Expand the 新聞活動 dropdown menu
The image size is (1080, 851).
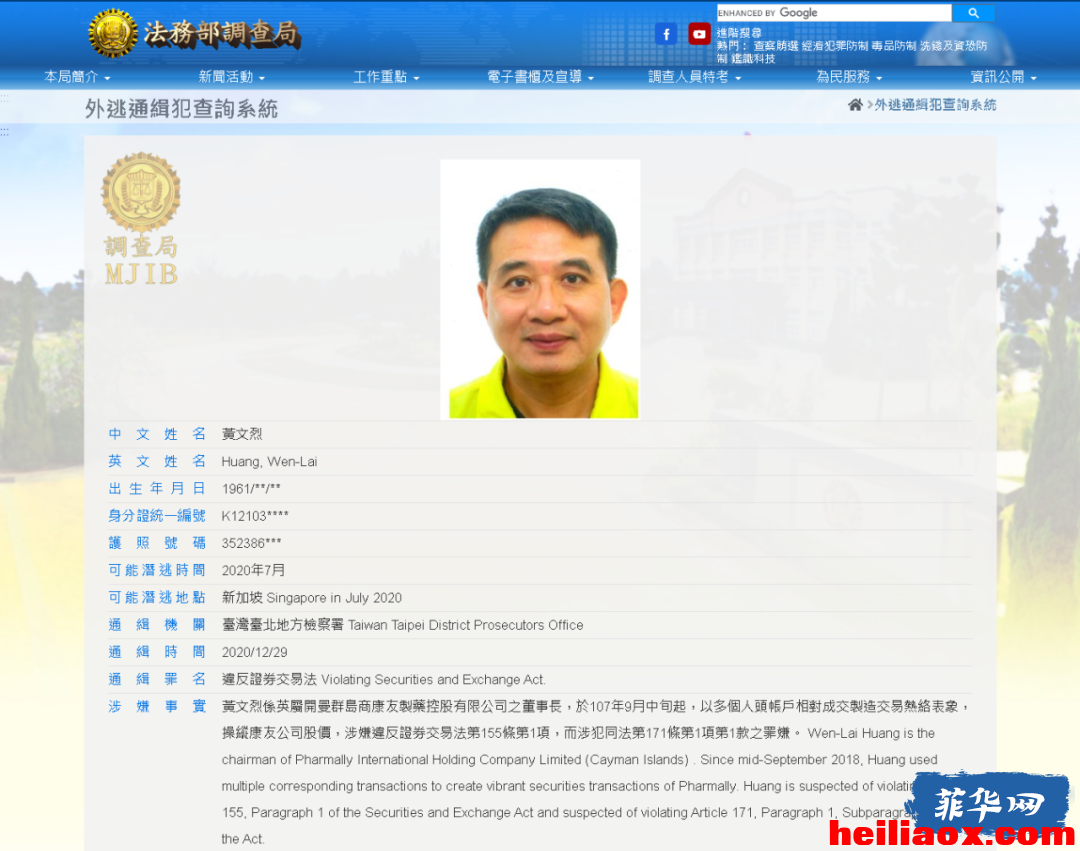click(231, 77)
